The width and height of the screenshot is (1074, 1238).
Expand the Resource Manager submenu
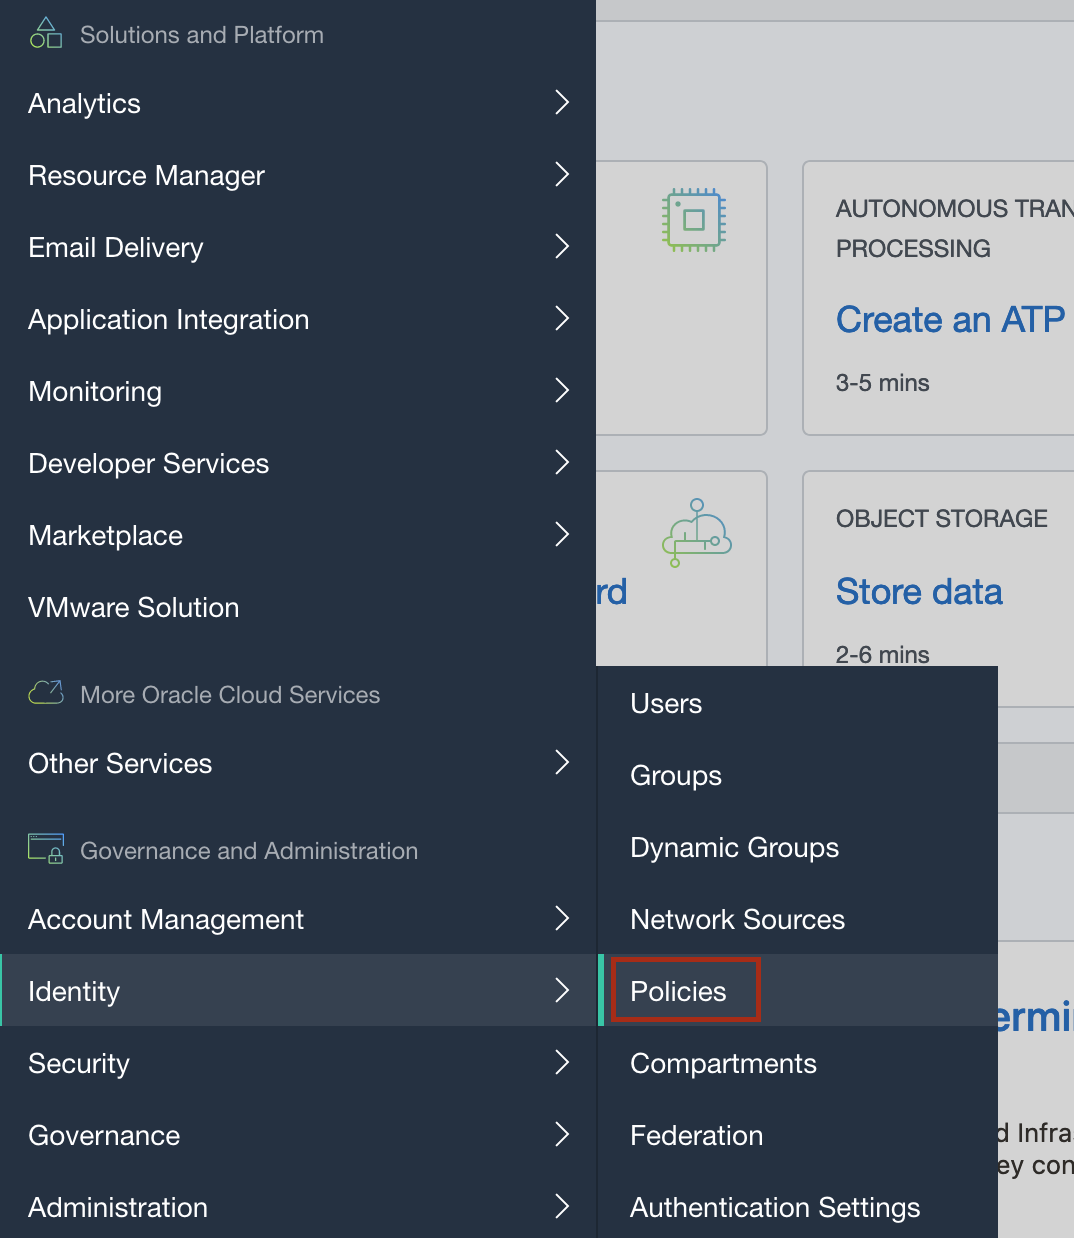(x=562, y=175)
